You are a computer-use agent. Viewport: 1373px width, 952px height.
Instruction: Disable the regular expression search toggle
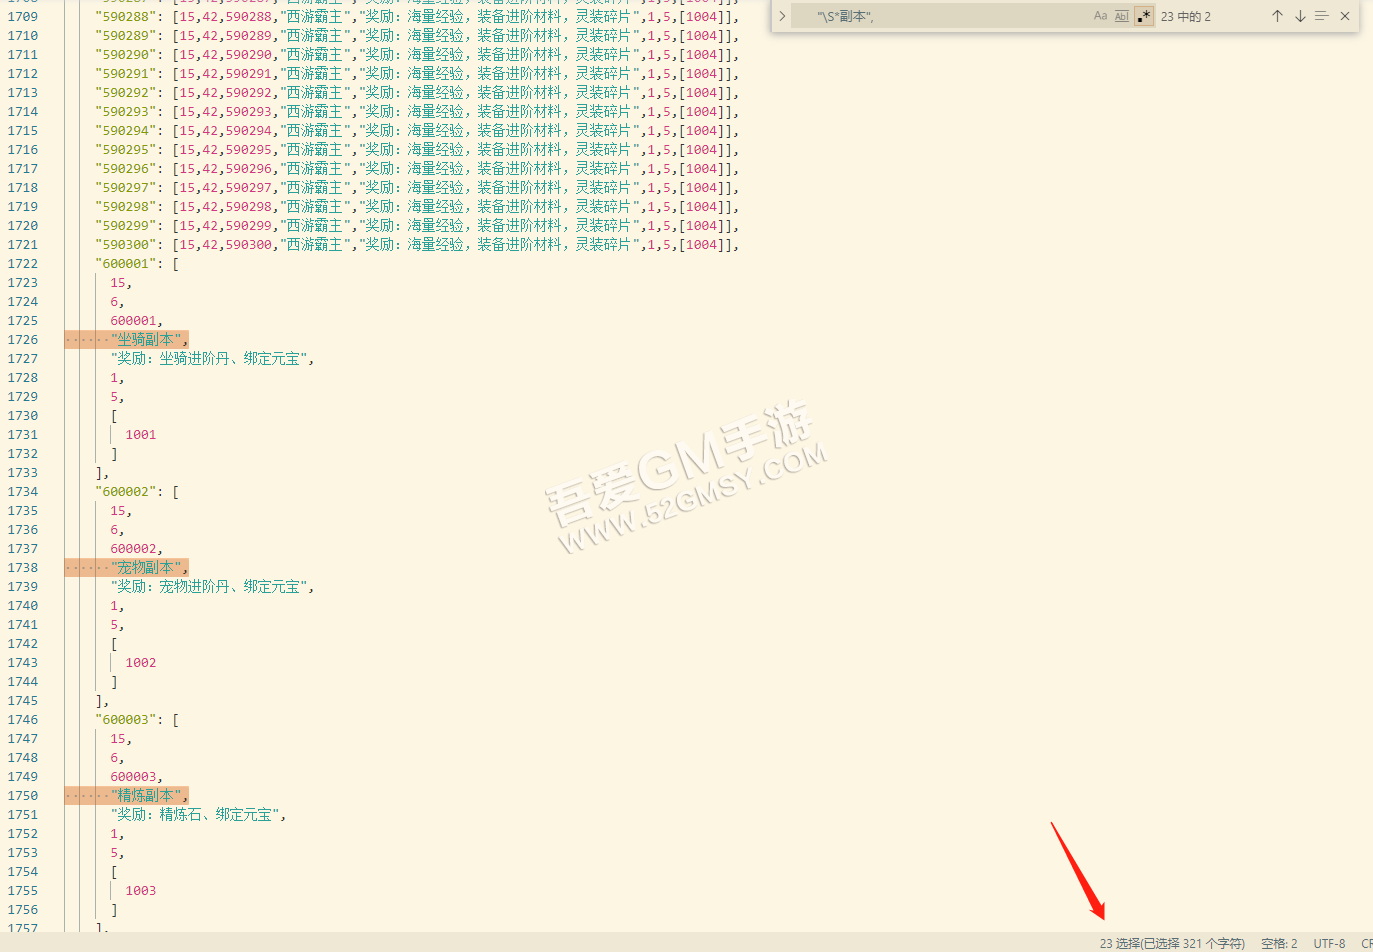1144,16
